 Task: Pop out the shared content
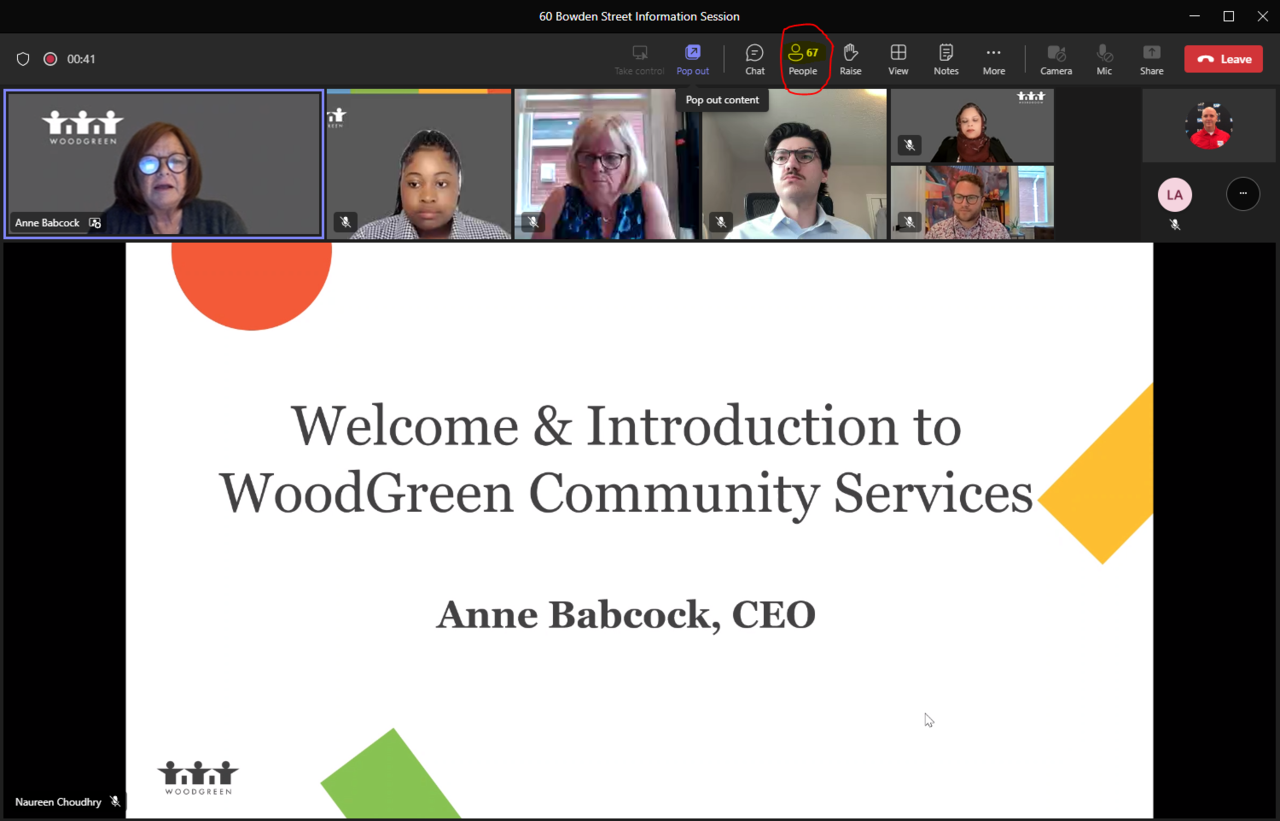(x=692, y=59)
